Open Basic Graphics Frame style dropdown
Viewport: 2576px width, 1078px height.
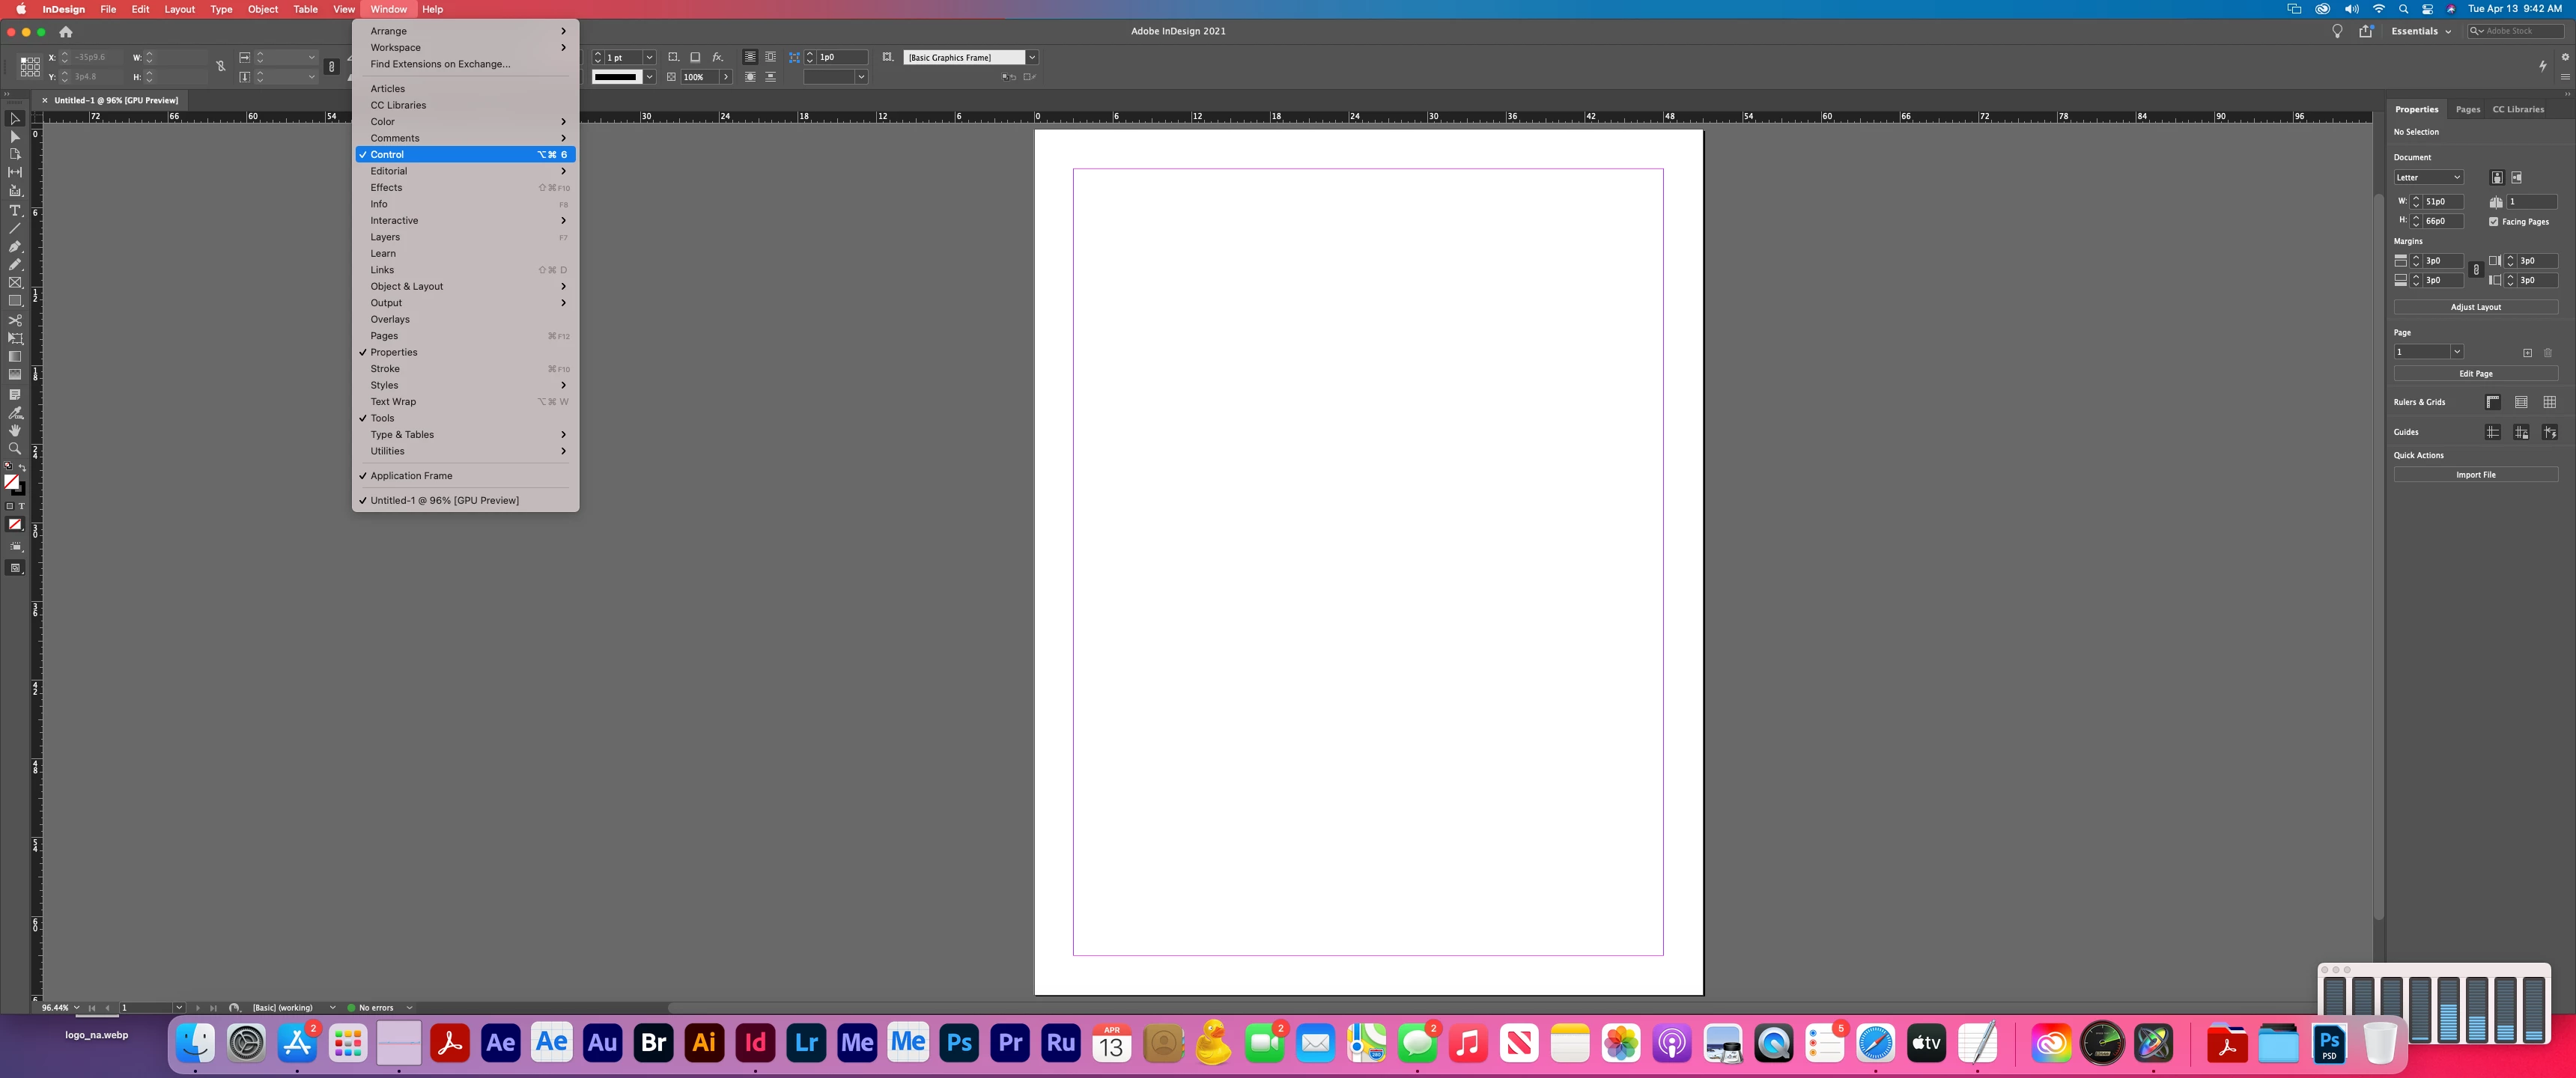1032,58
